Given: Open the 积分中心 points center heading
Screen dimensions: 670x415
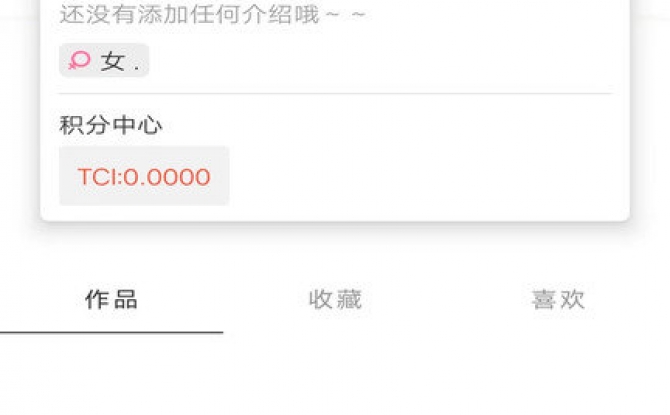Looking at the screenshot, I should 111,125.
